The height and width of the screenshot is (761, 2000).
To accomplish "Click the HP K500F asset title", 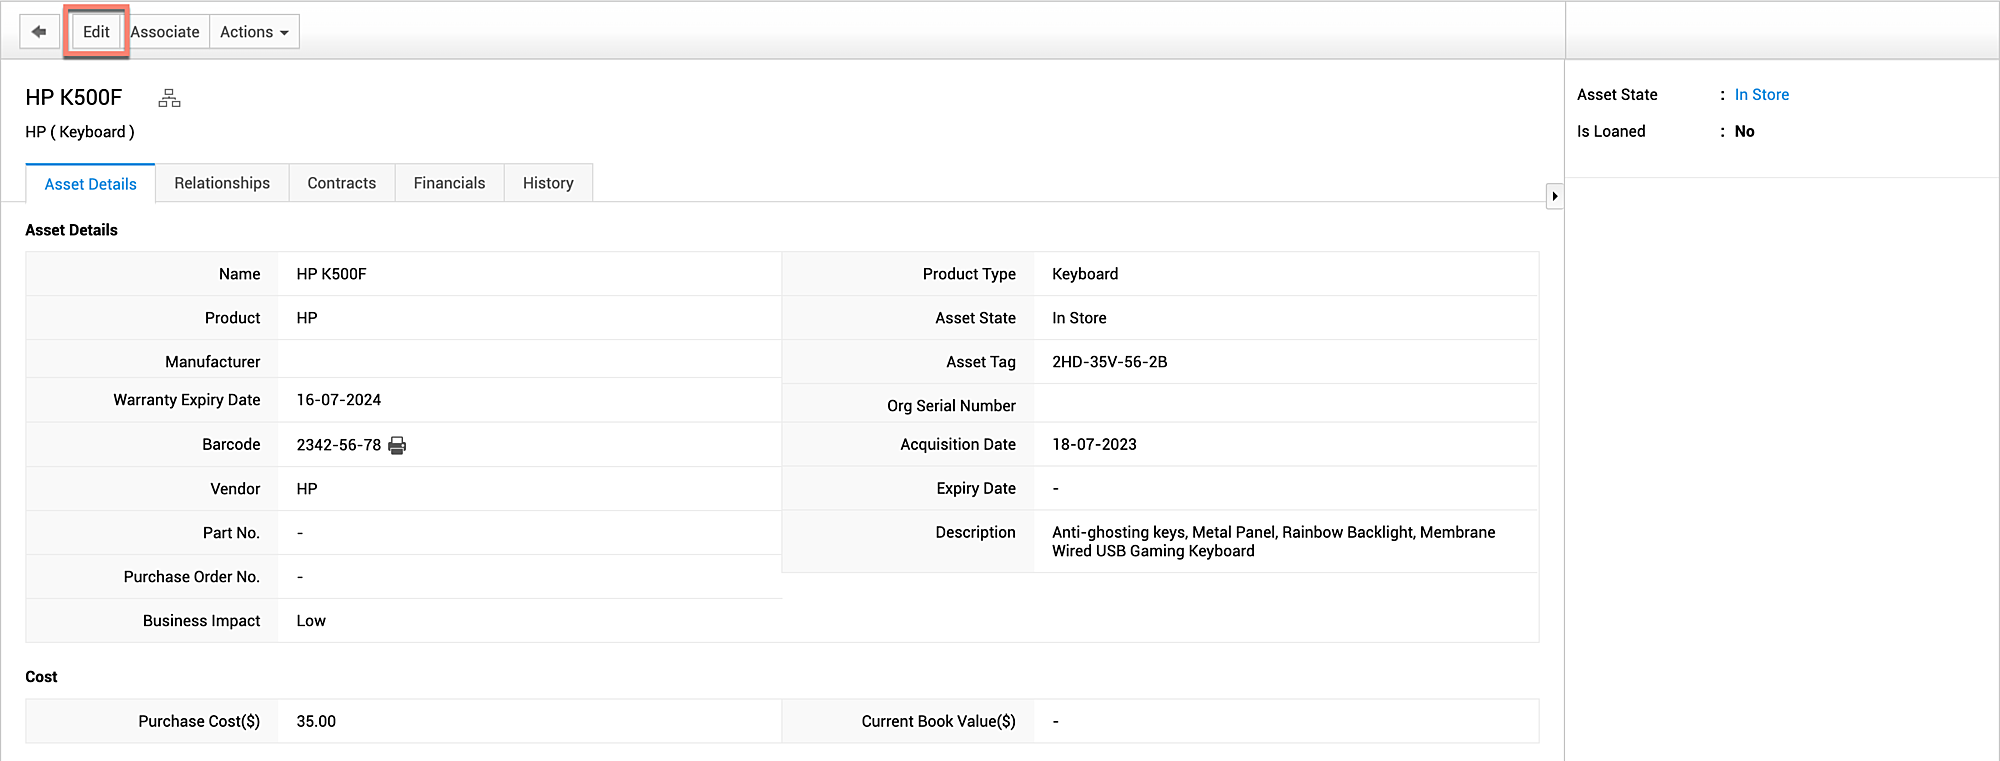I will 74,98.
